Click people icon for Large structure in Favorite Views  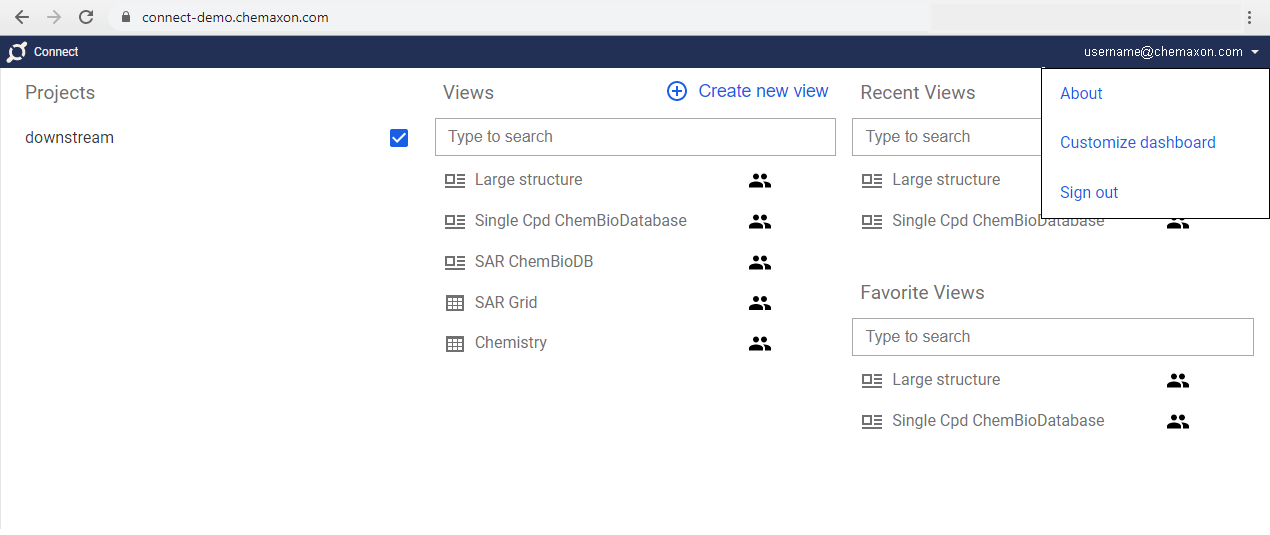pos(1178,381)
